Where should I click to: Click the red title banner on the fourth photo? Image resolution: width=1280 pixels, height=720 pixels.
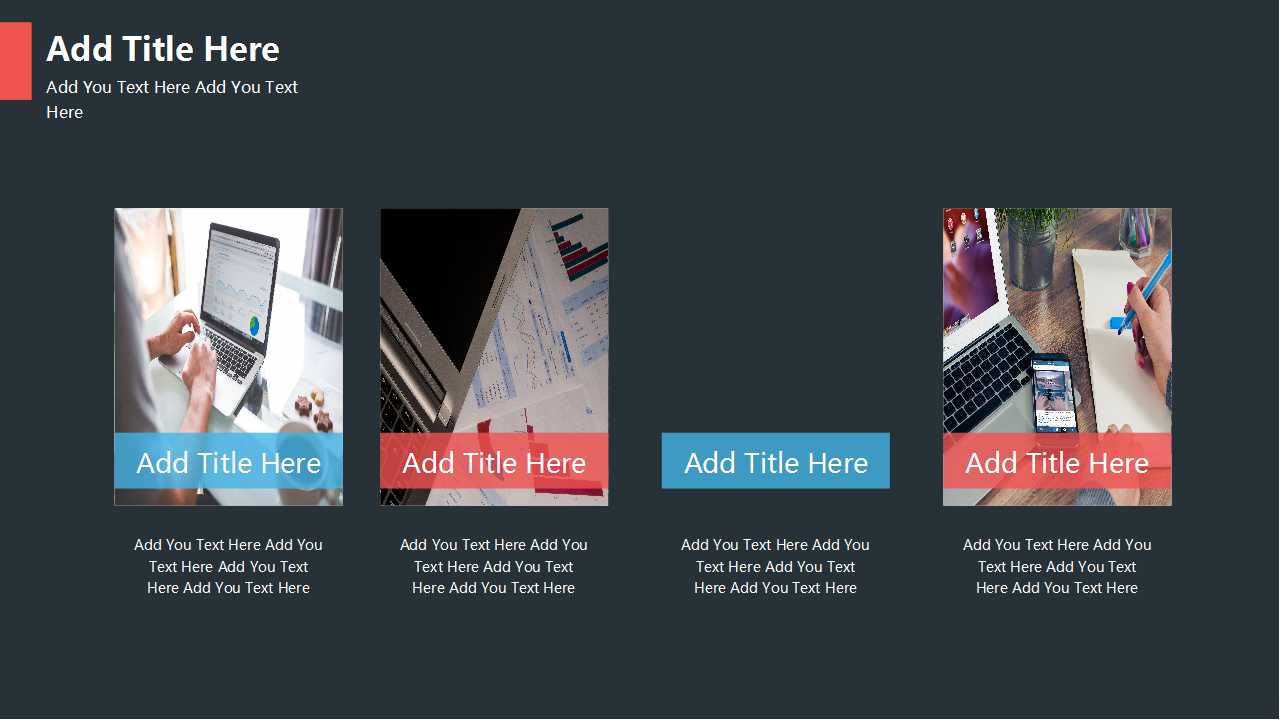(1057, 461)
